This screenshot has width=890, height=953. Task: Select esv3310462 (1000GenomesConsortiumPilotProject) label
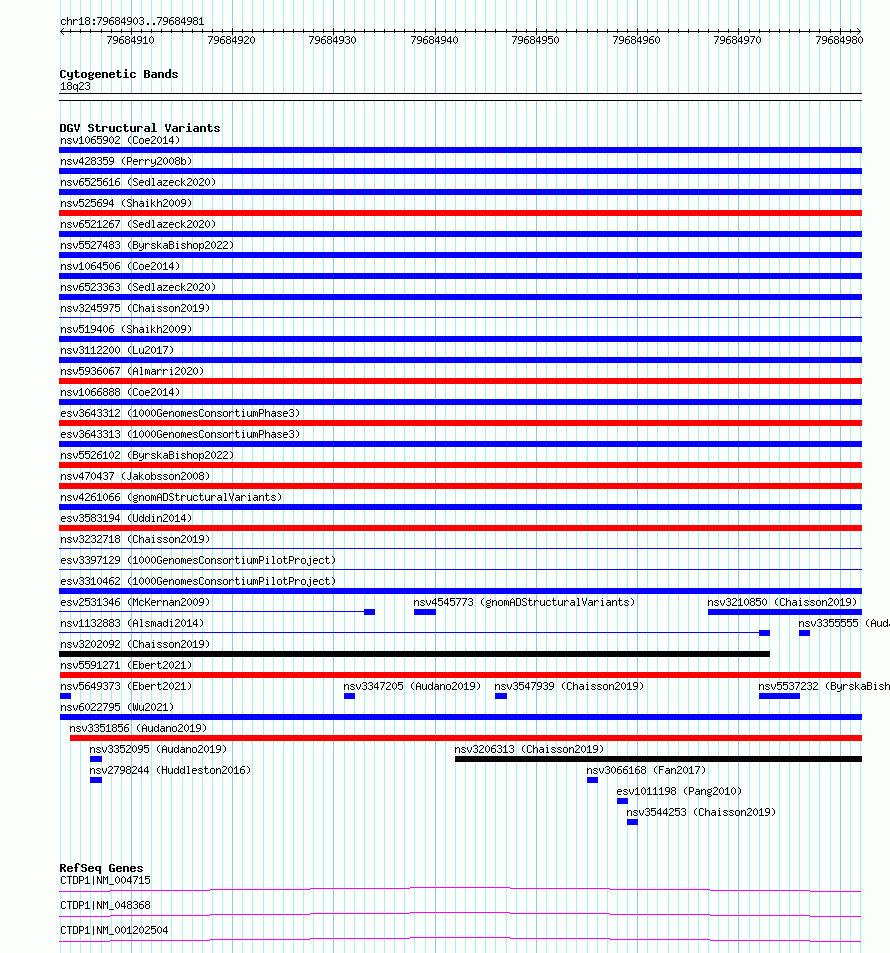click(198, 581)
